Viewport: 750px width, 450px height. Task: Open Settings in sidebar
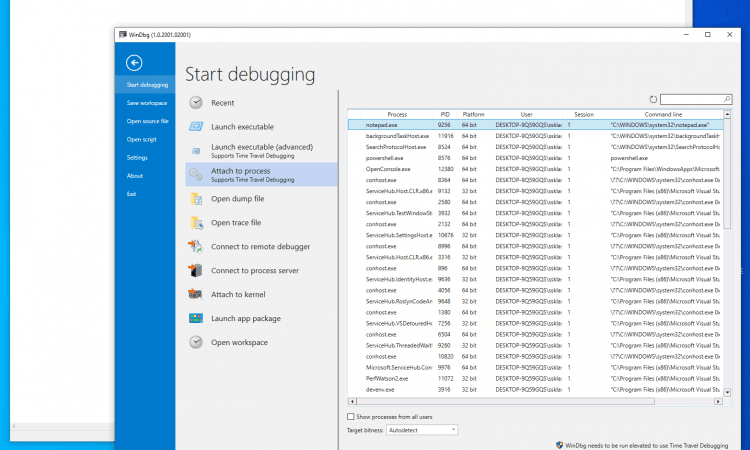click(x=145, y=157)
